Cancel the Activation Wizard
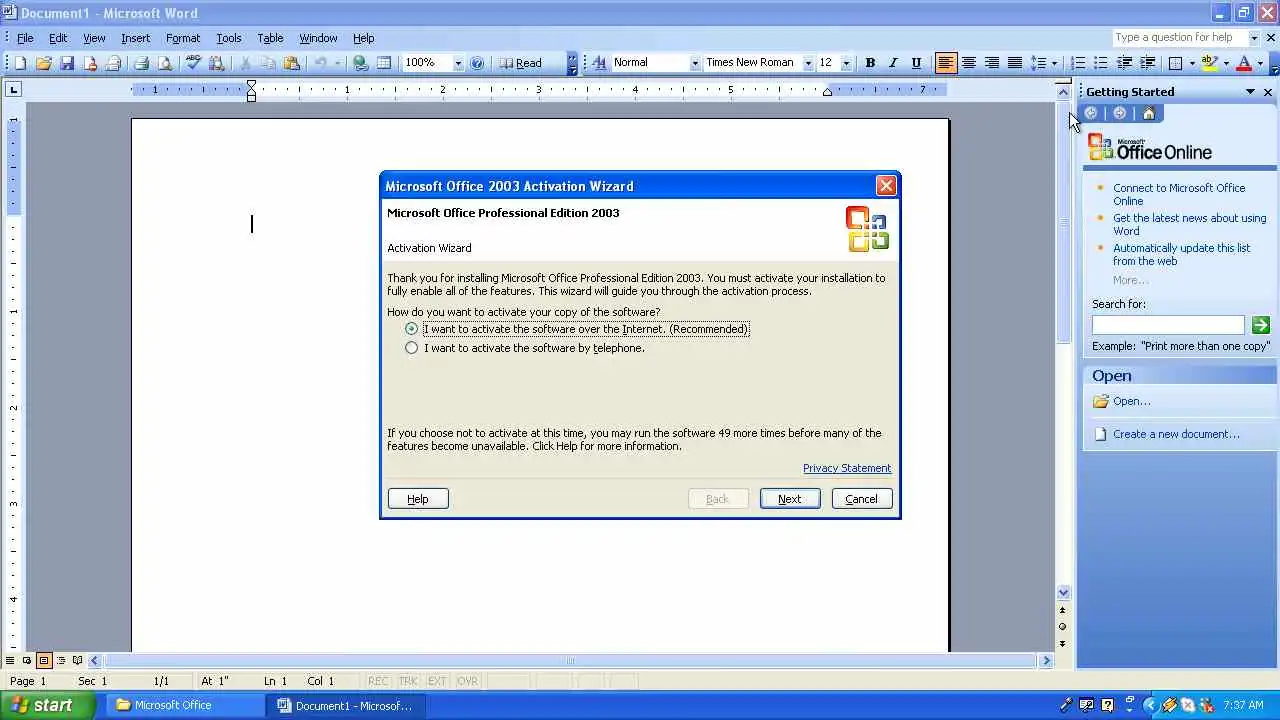The height and width of the screenshot is (720, 1280). 861,499
